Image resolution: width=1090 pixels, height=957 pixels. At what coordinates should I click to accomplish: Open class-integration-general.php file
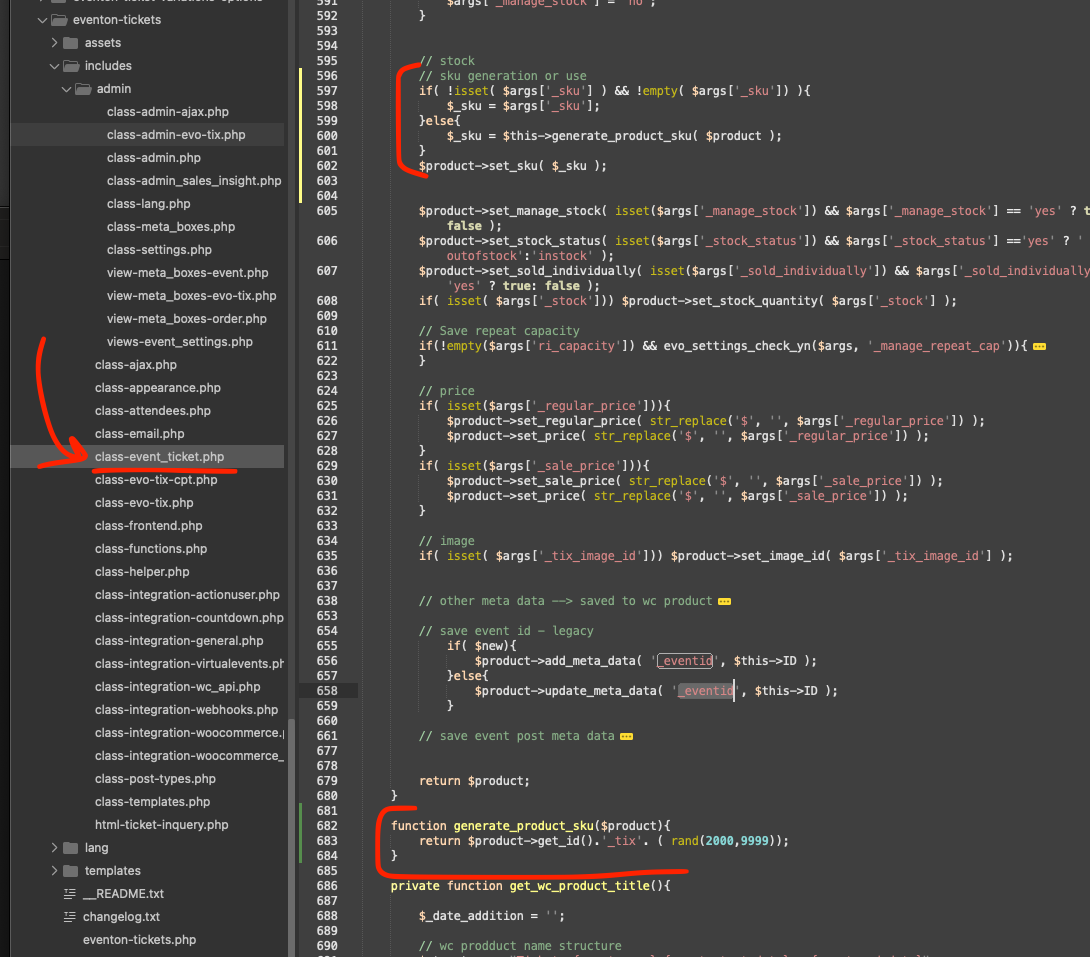[179, 640]
